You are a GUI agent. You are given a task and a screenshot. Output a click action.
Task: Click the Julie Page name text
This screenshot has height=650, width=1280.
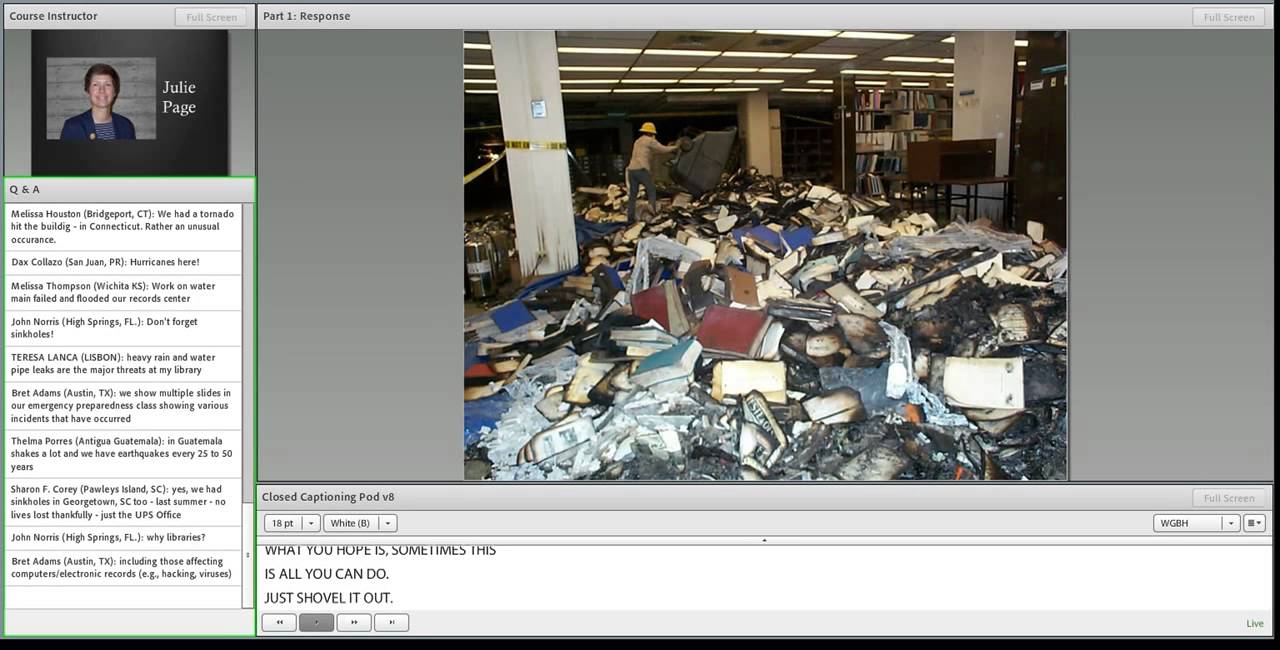(179, 97)
